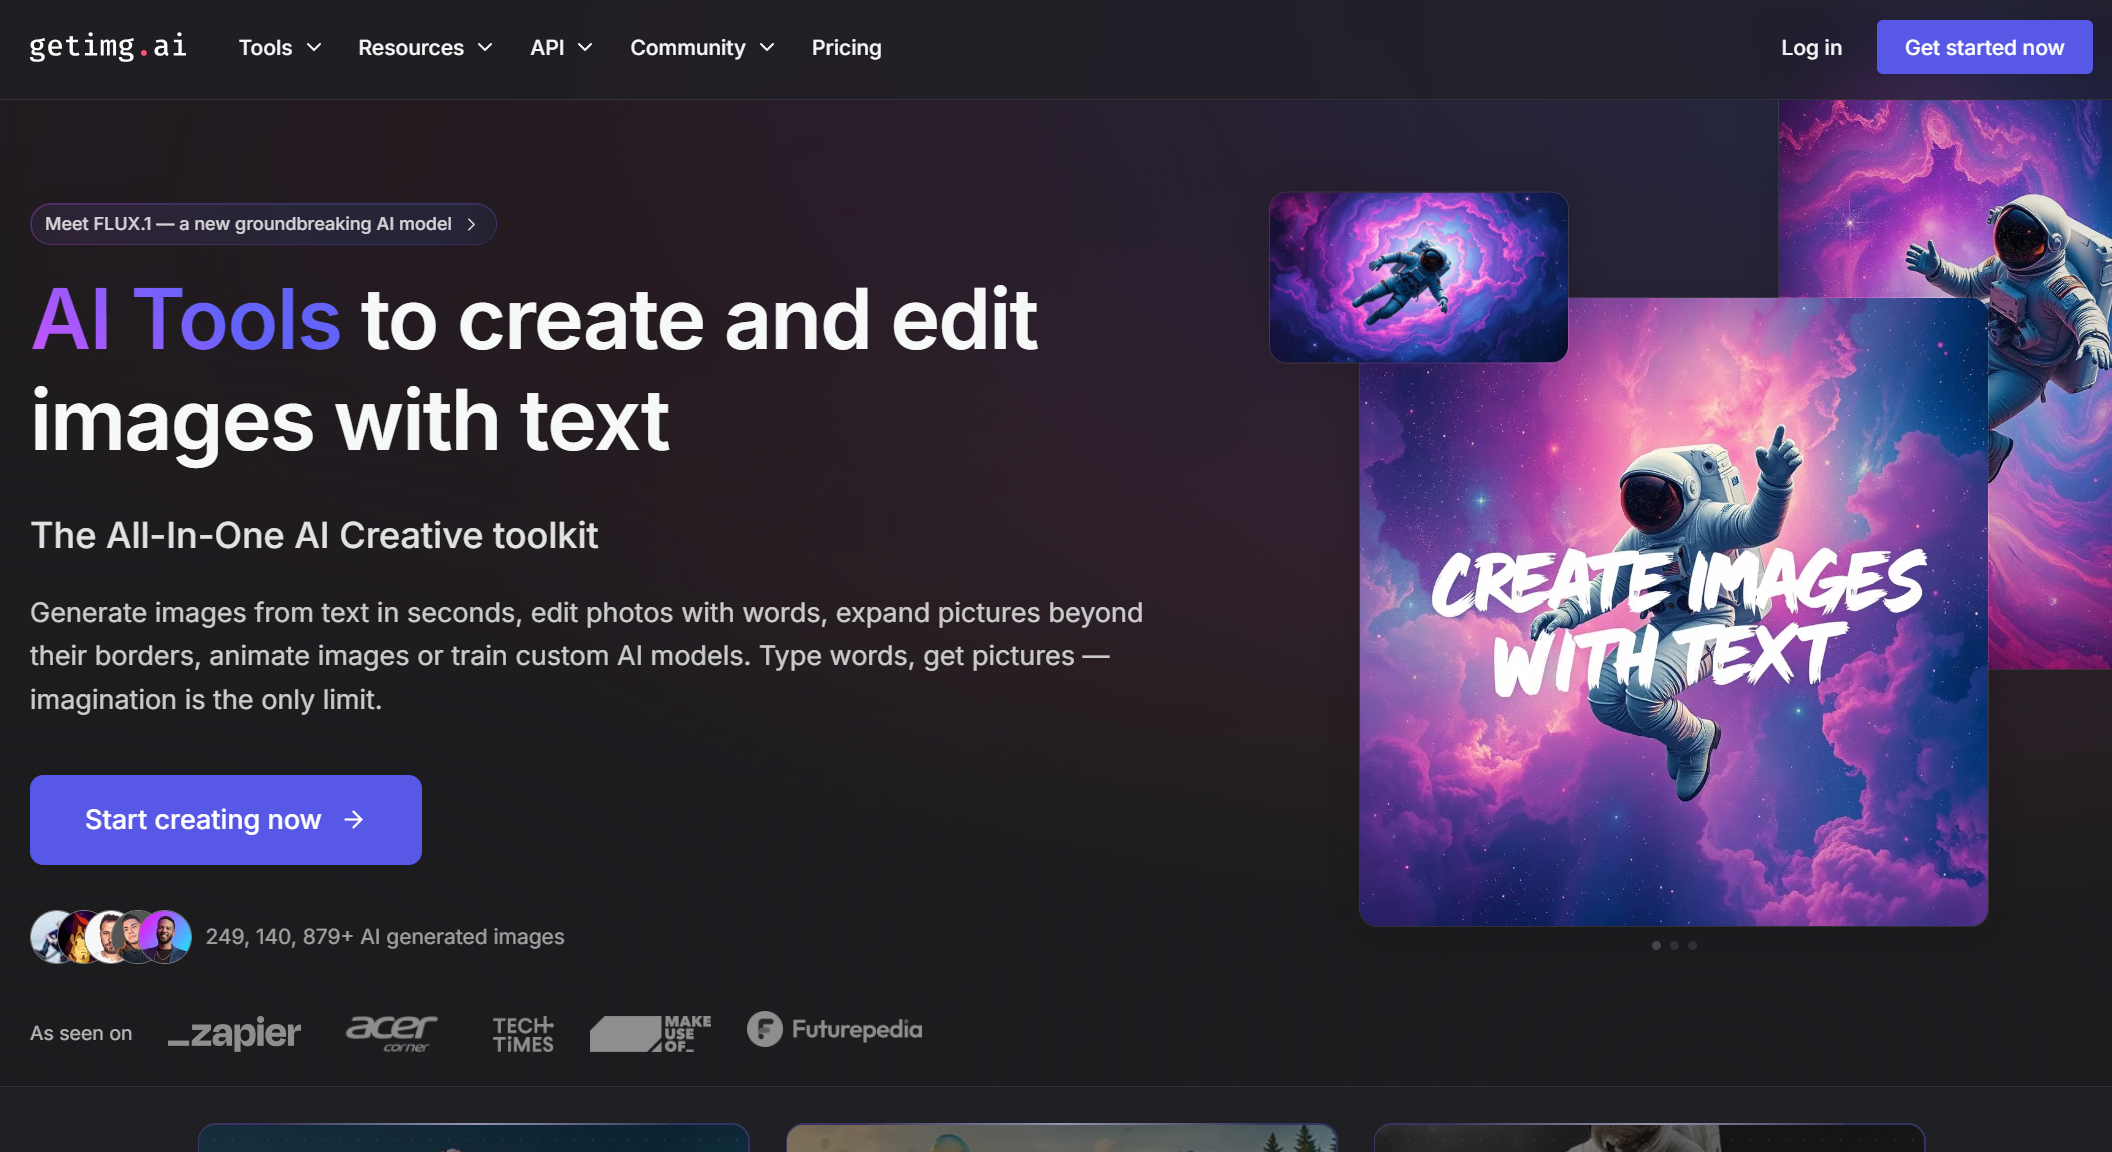Click the MakeUseOf logo
Viewport: 2112px width, 1152px height.
tap(651, 1034)
